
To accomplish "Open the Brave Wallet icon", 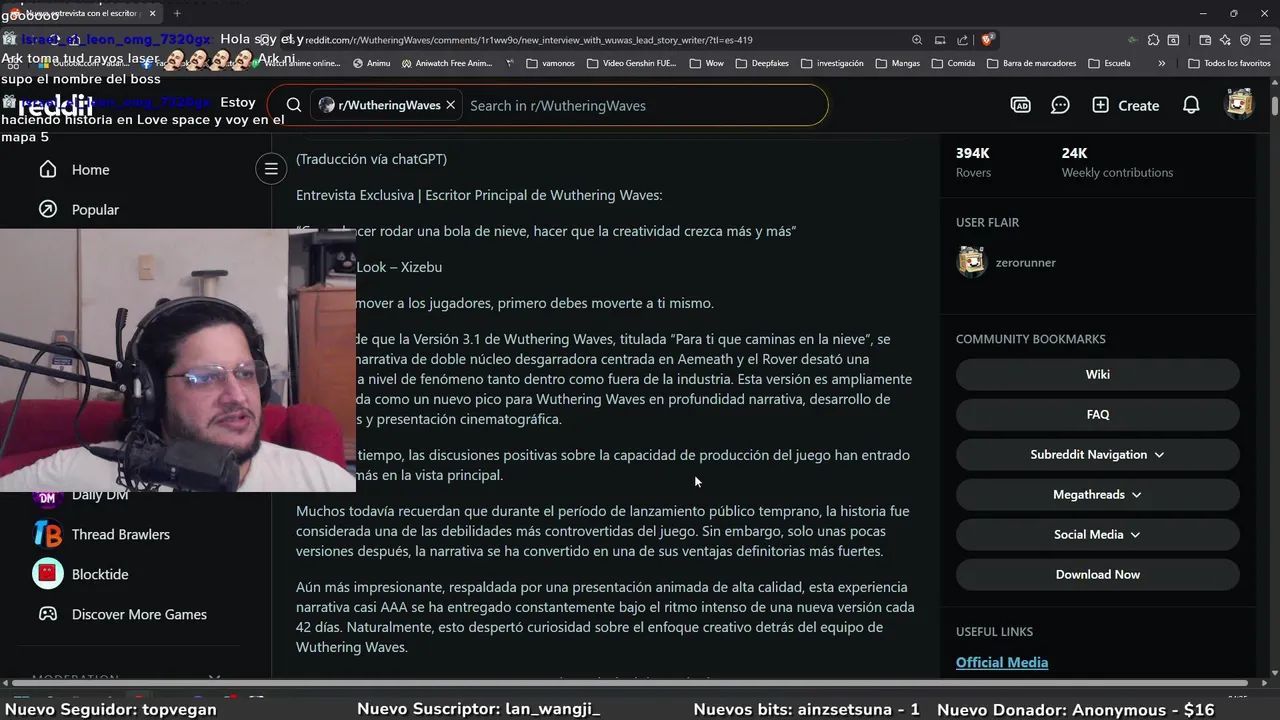I will tap(1205, 40).
